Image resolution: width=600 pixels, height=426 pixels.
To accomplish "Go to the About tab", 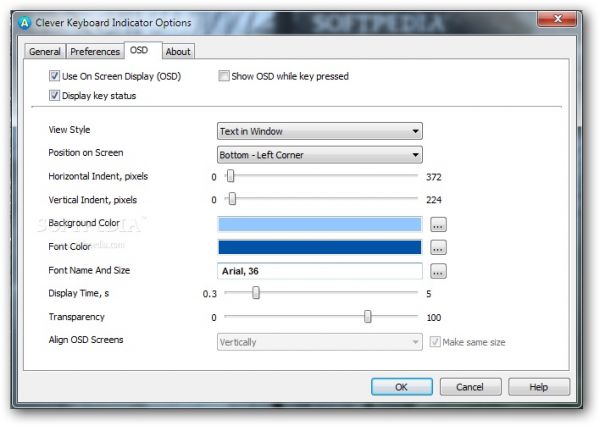I will point(178,51).
